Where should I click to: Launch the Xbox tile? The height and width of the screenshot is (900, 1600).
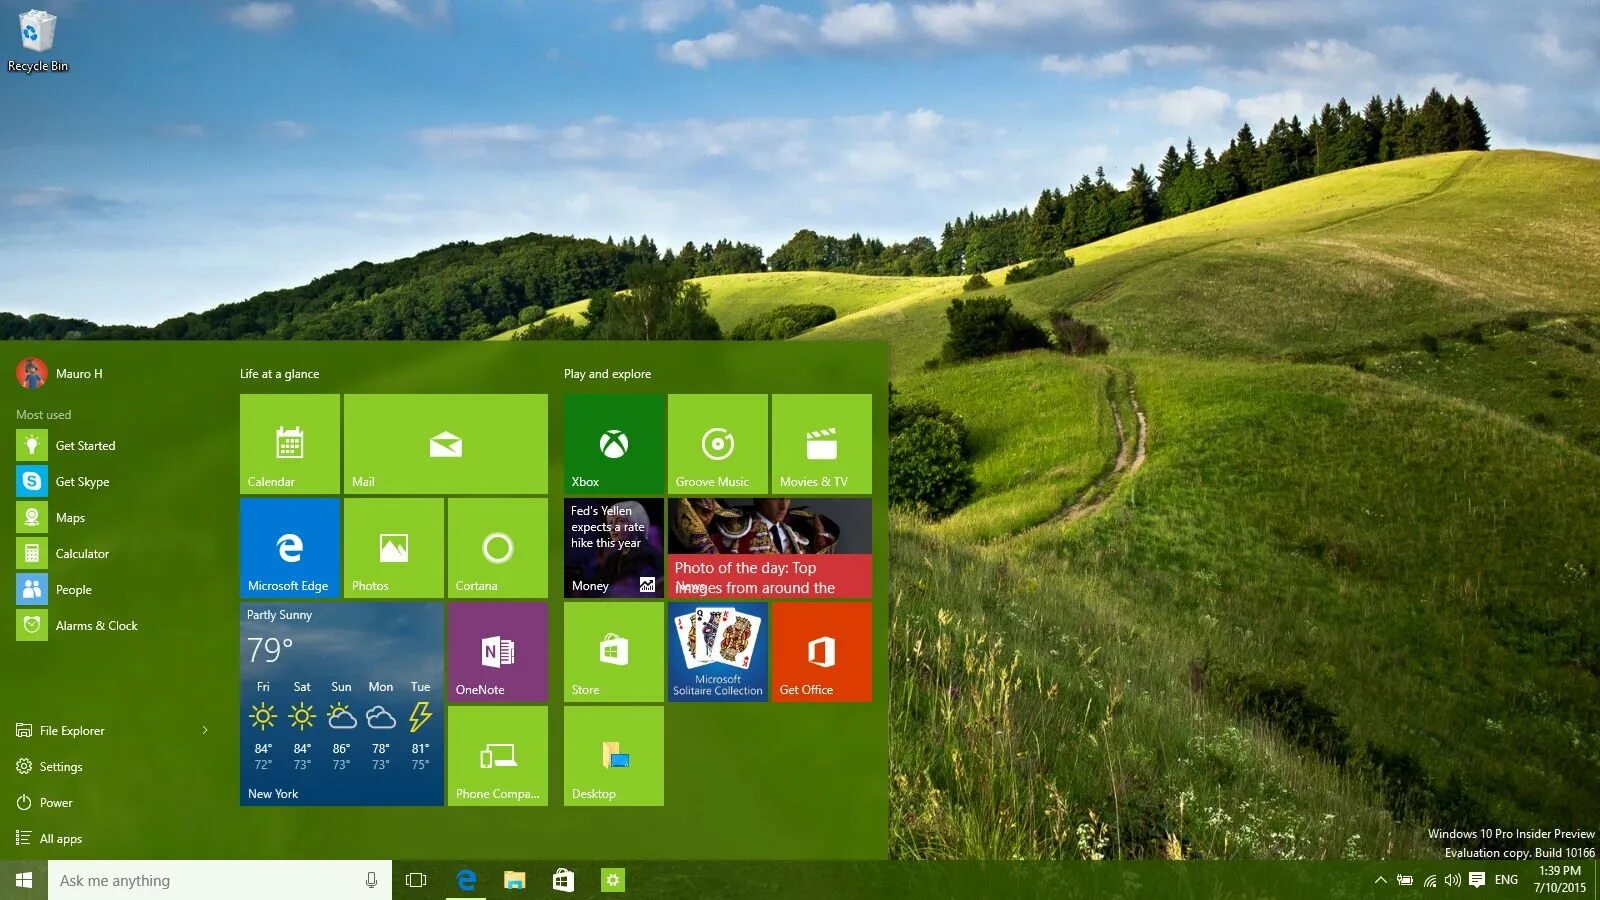pyautogui.click(x=614, y=444)
